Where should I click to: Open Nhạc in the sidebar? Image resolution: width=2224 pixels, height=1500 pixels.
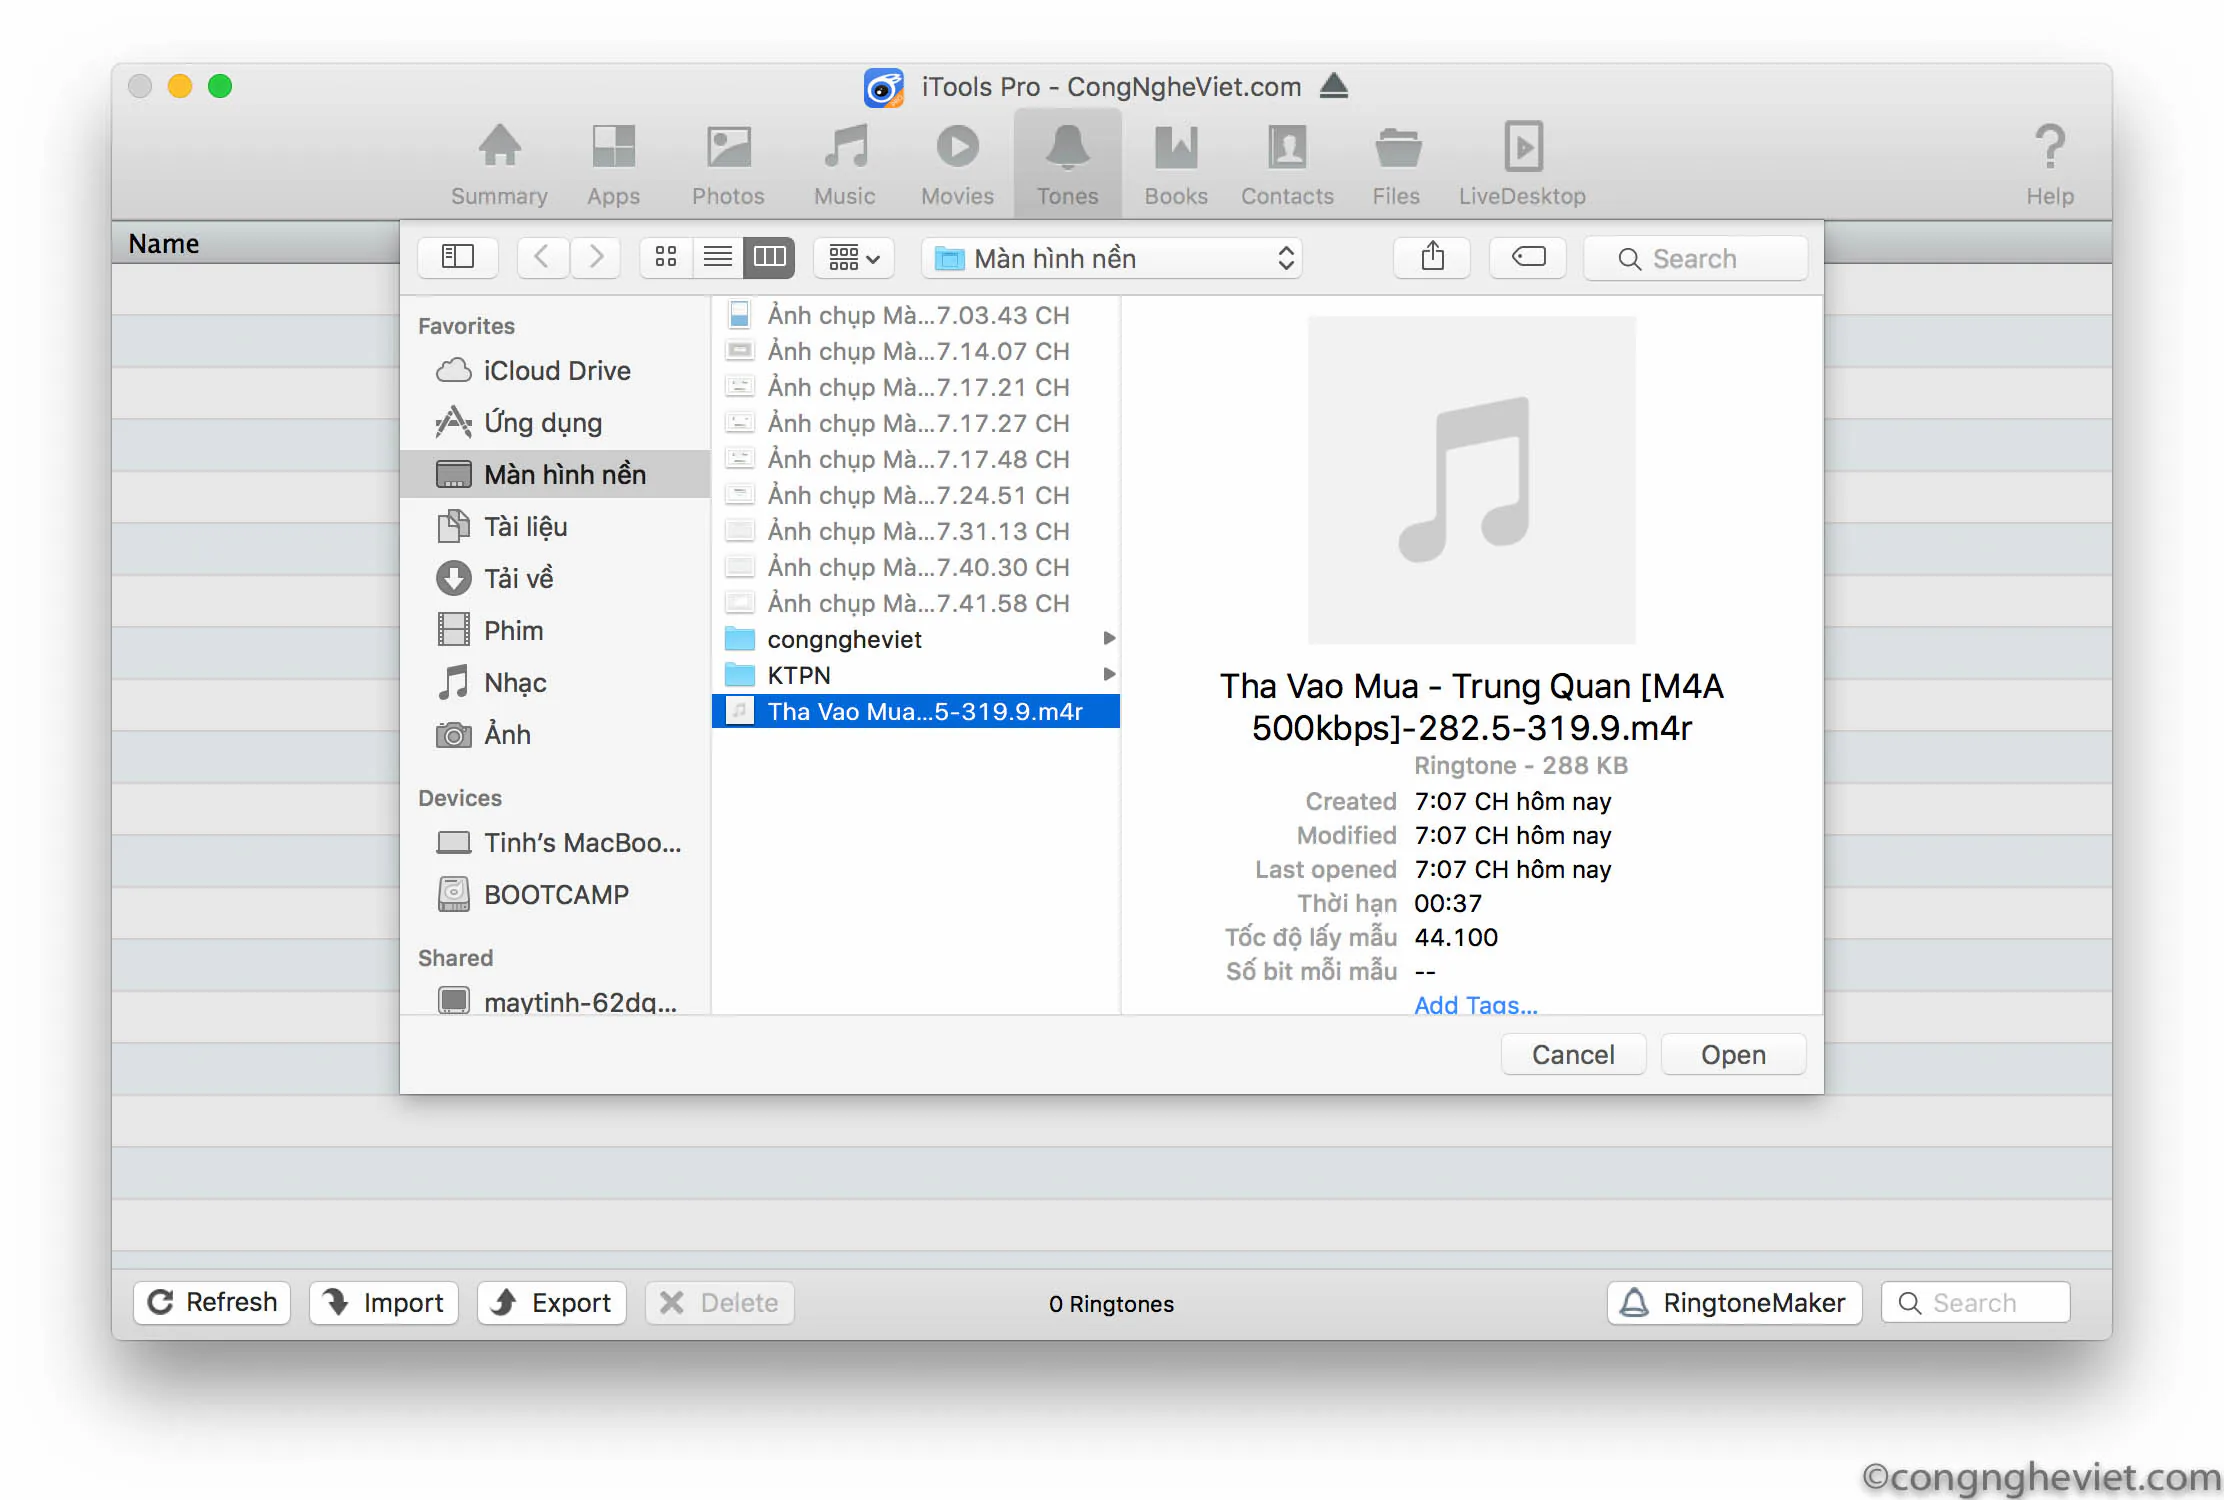(x=556, y=683)
